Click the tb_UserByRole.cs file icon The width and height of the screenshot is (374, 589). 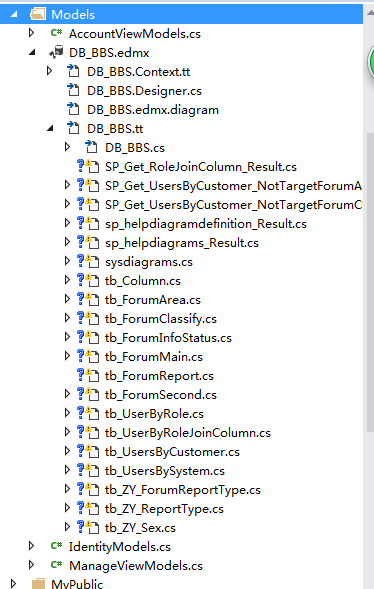point(88,413)
